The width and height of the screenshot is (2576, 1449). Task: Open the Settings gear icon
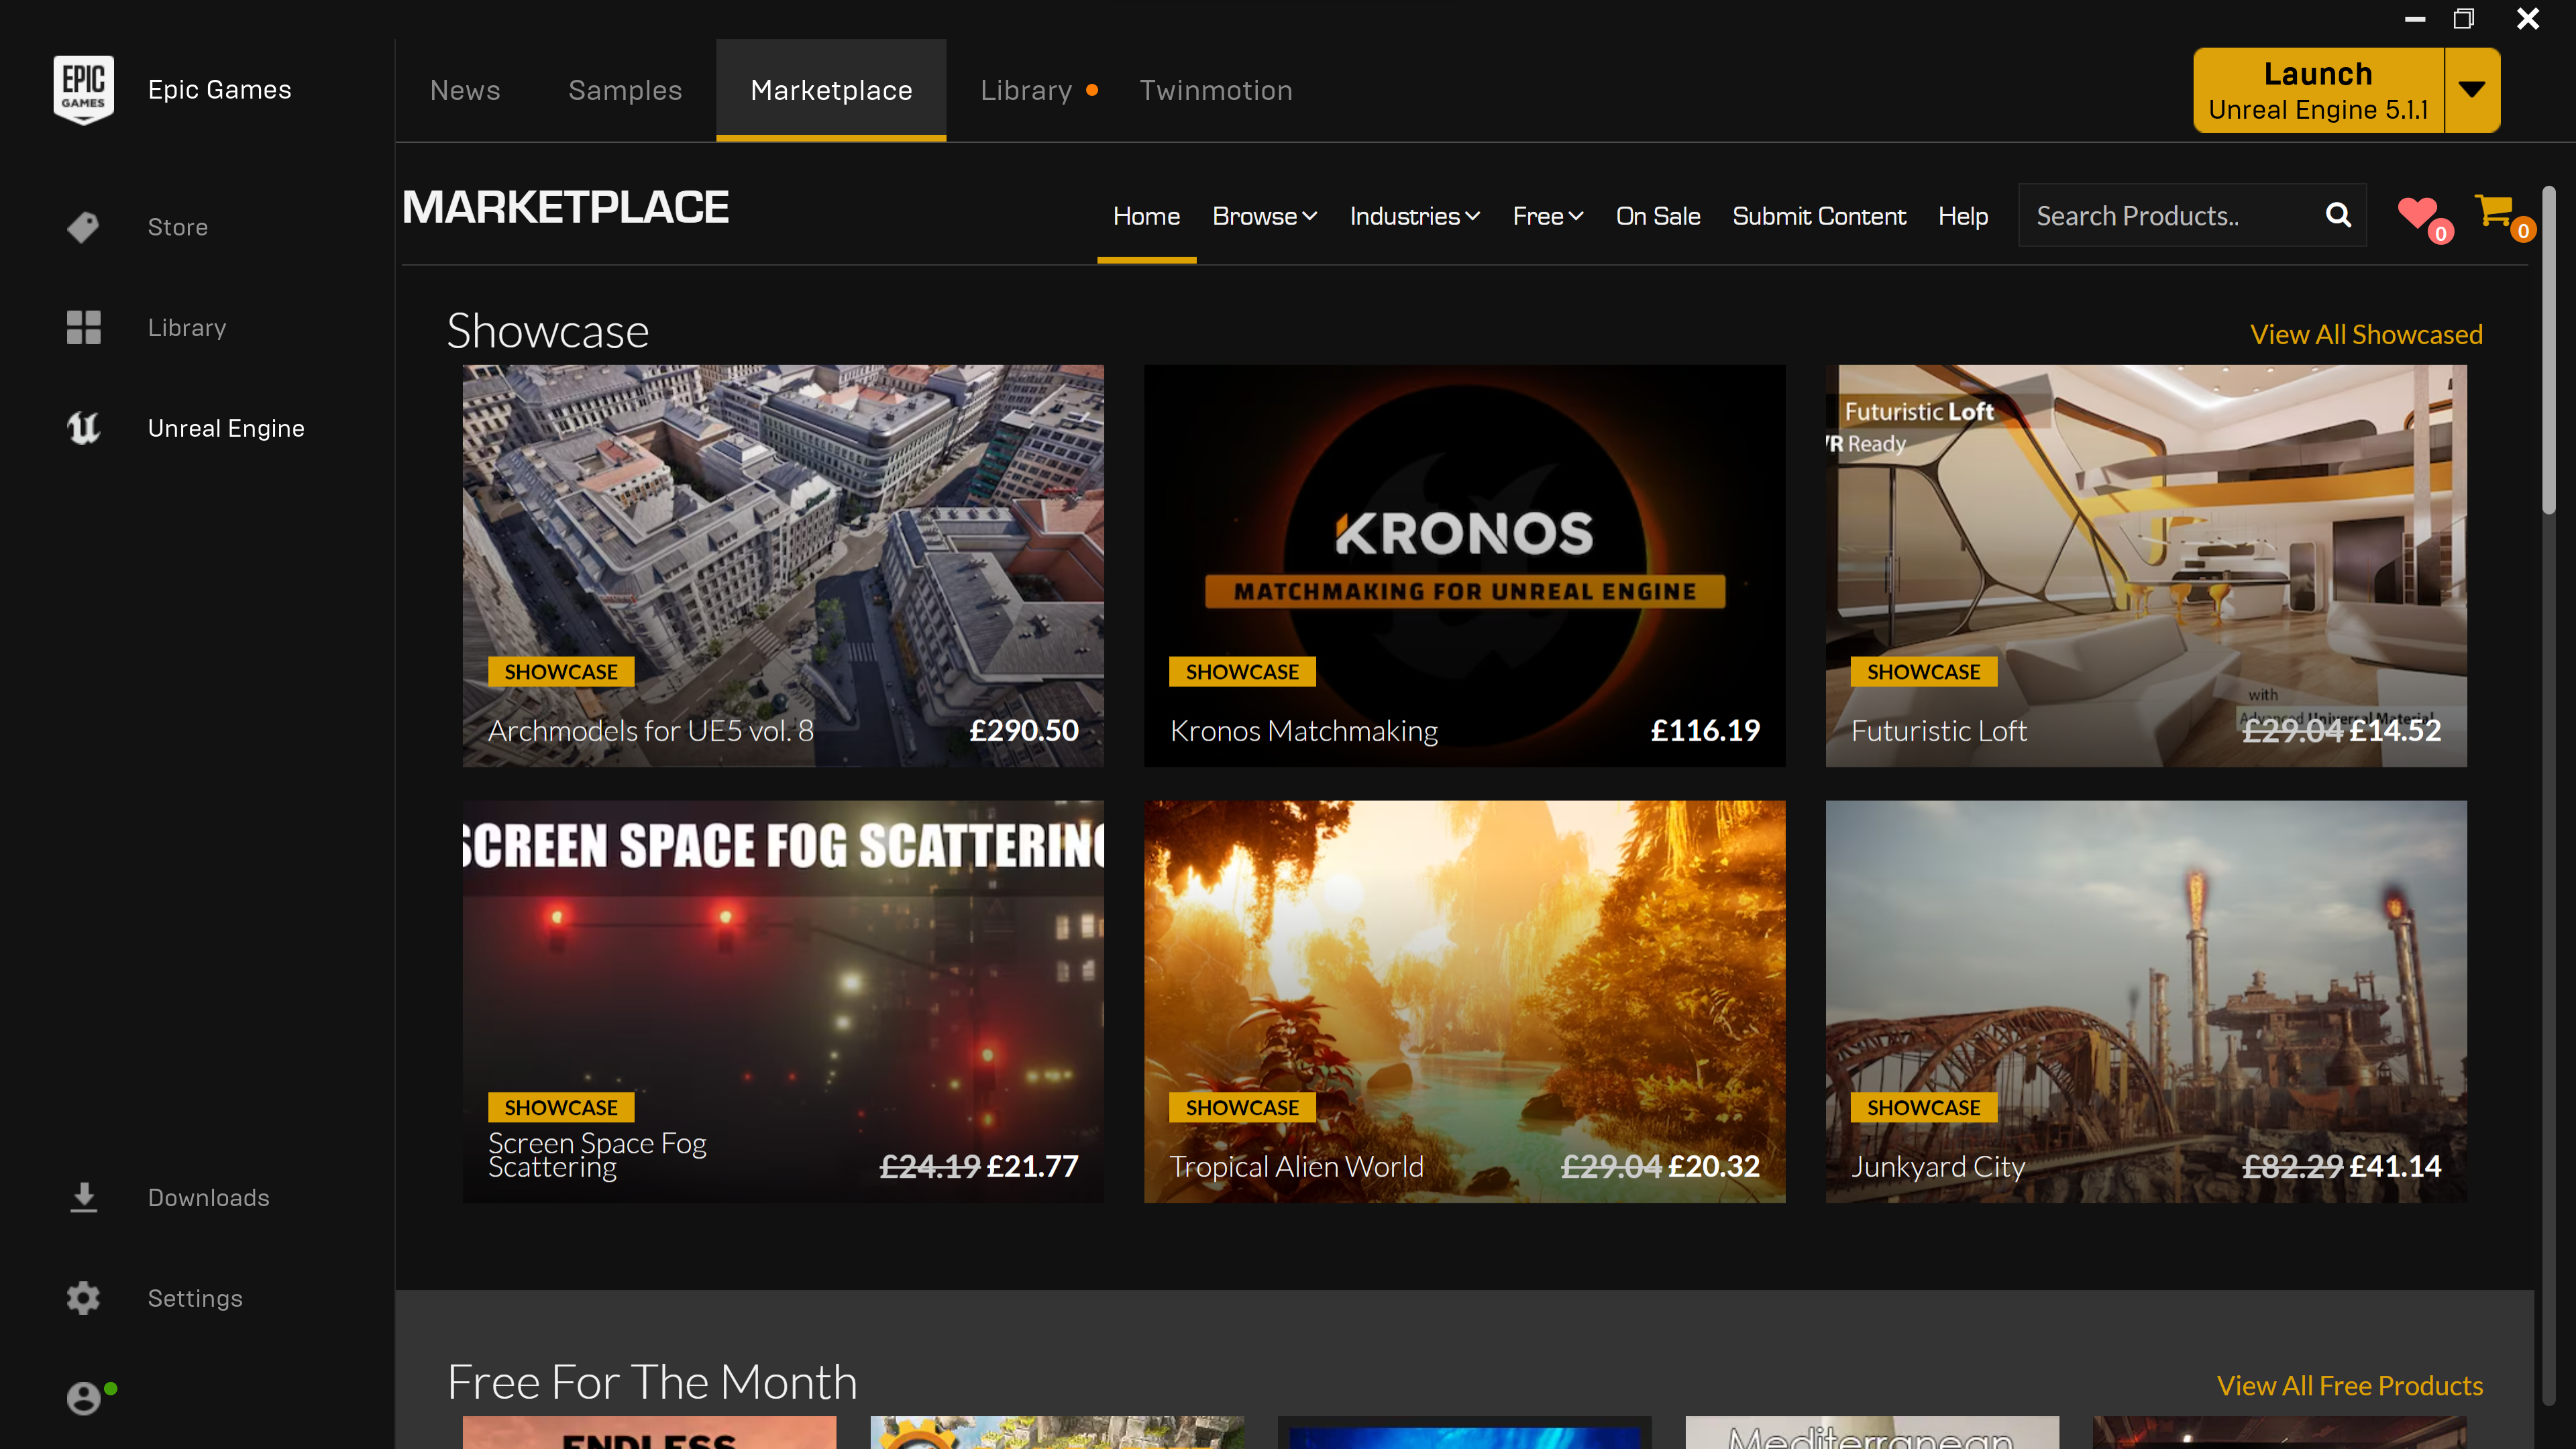click(x=83, y=1298)
